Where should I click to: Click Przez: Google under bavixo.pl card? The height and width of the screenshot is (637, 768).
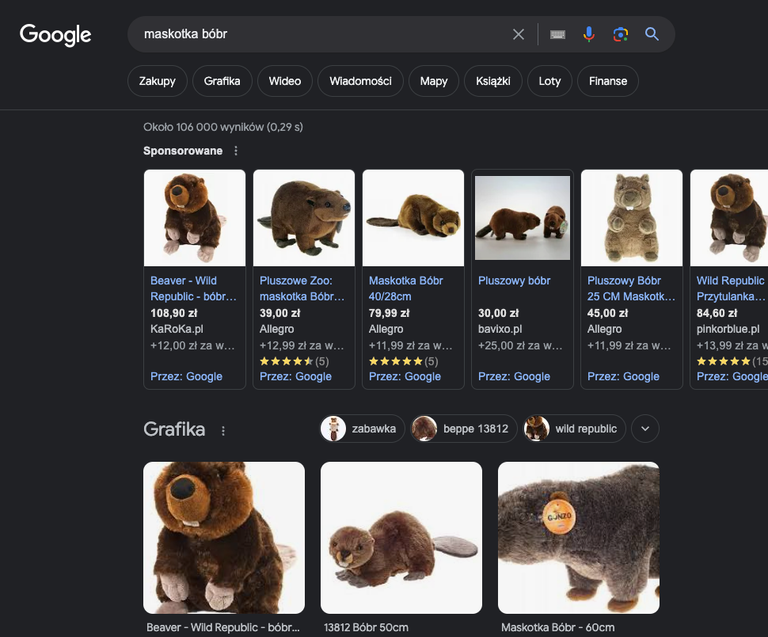514,377
